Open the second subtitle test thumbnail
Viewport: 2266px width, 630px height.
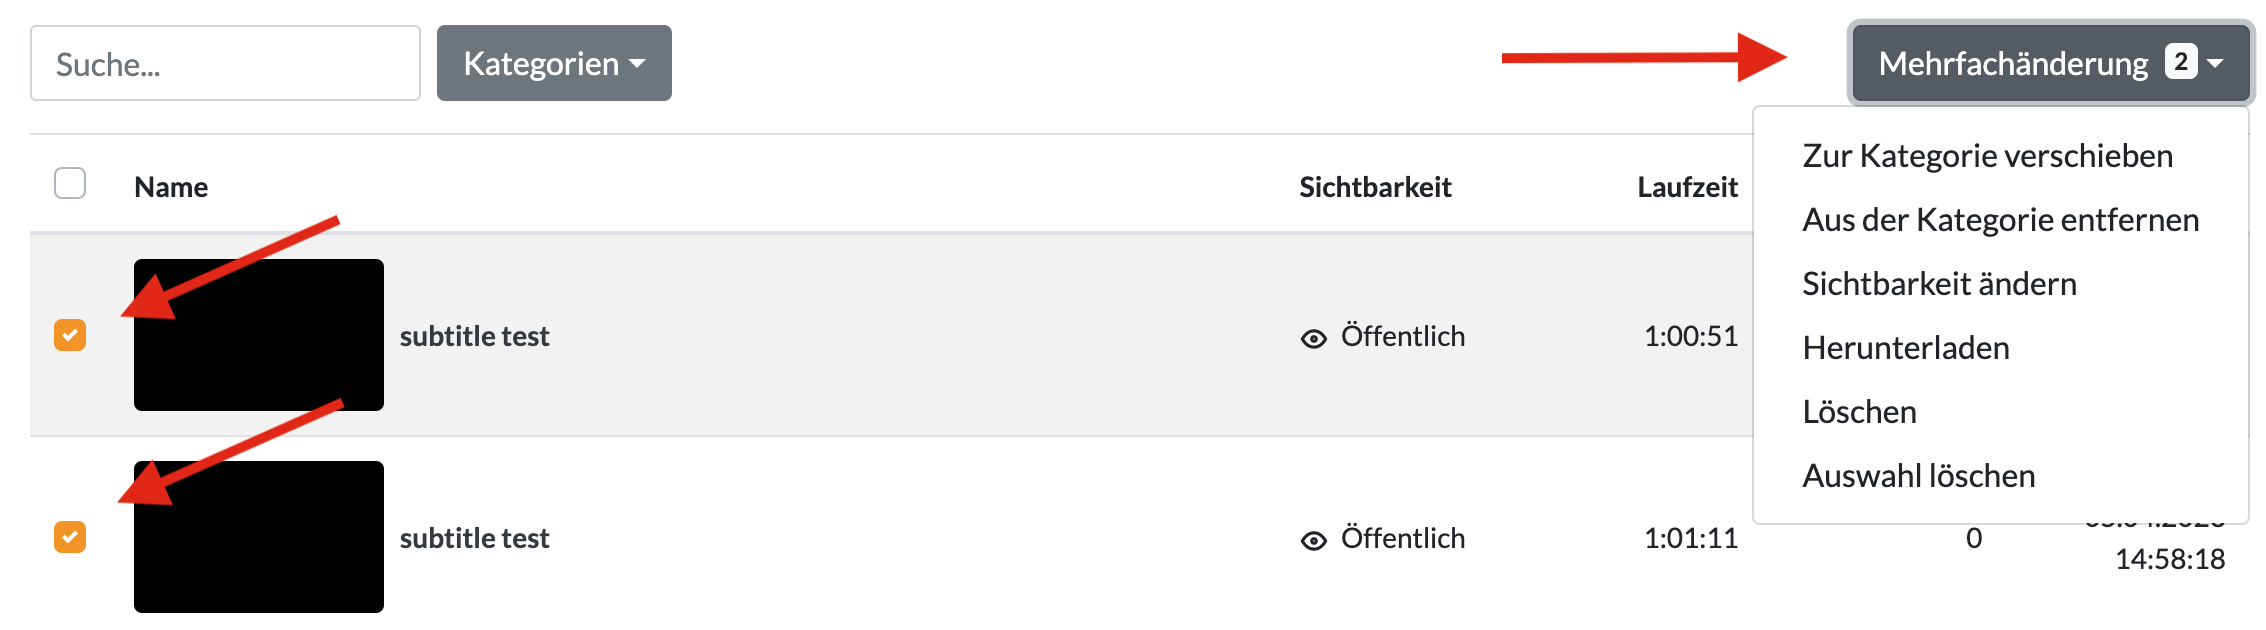point(259,537)
